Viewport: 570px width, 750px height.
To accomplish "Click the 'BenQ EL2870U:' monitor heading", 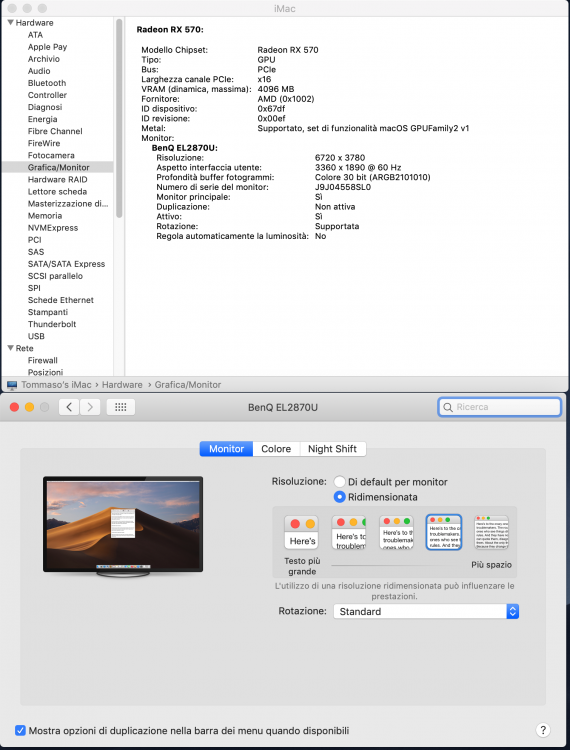I will (185, 148).
